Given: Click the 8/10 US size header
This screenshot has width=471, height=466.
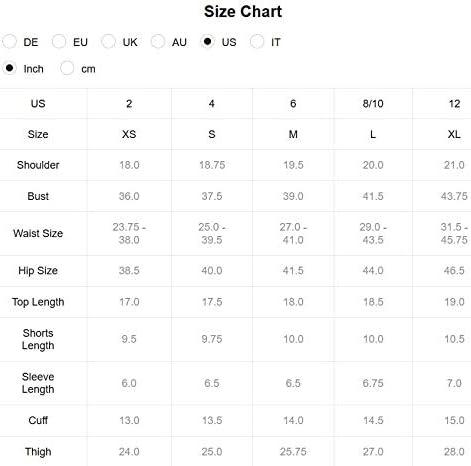Looking at the screenshot, I should coord(373,104).
